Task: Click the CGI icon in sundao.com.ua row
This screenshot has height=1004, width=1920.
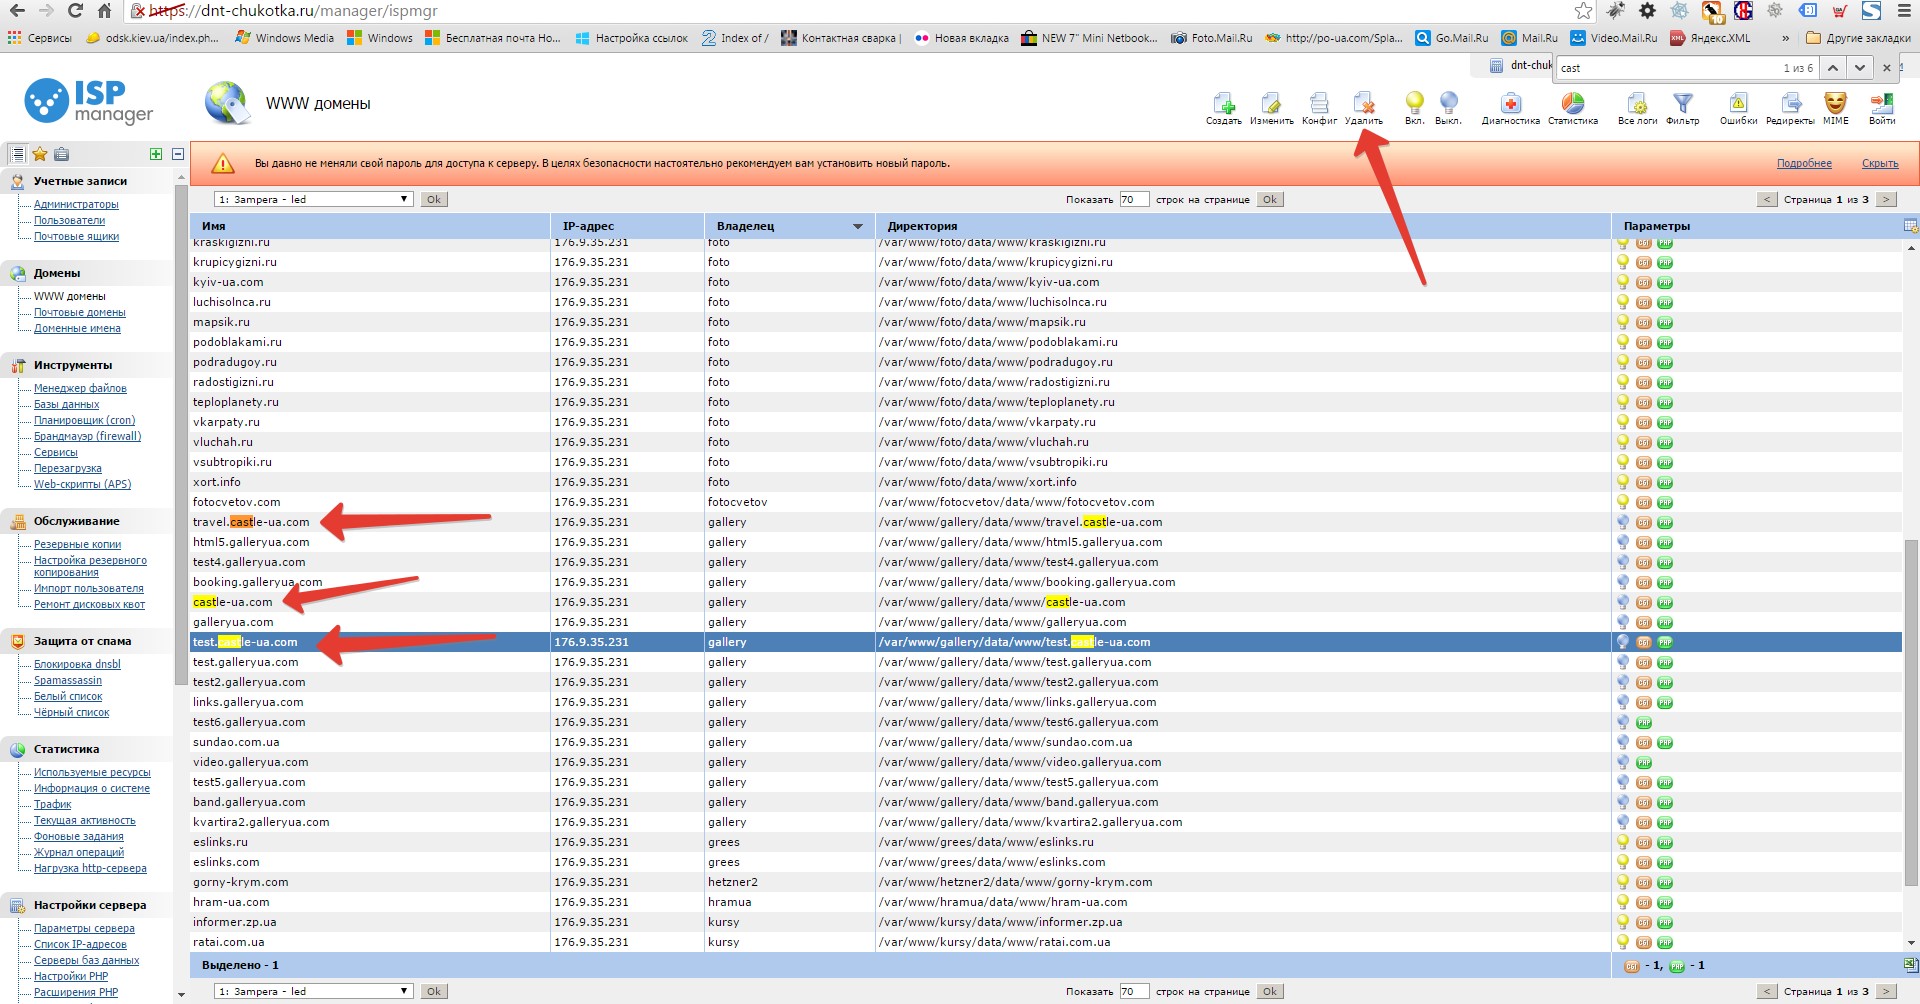Action: [x=1644, y=742]
